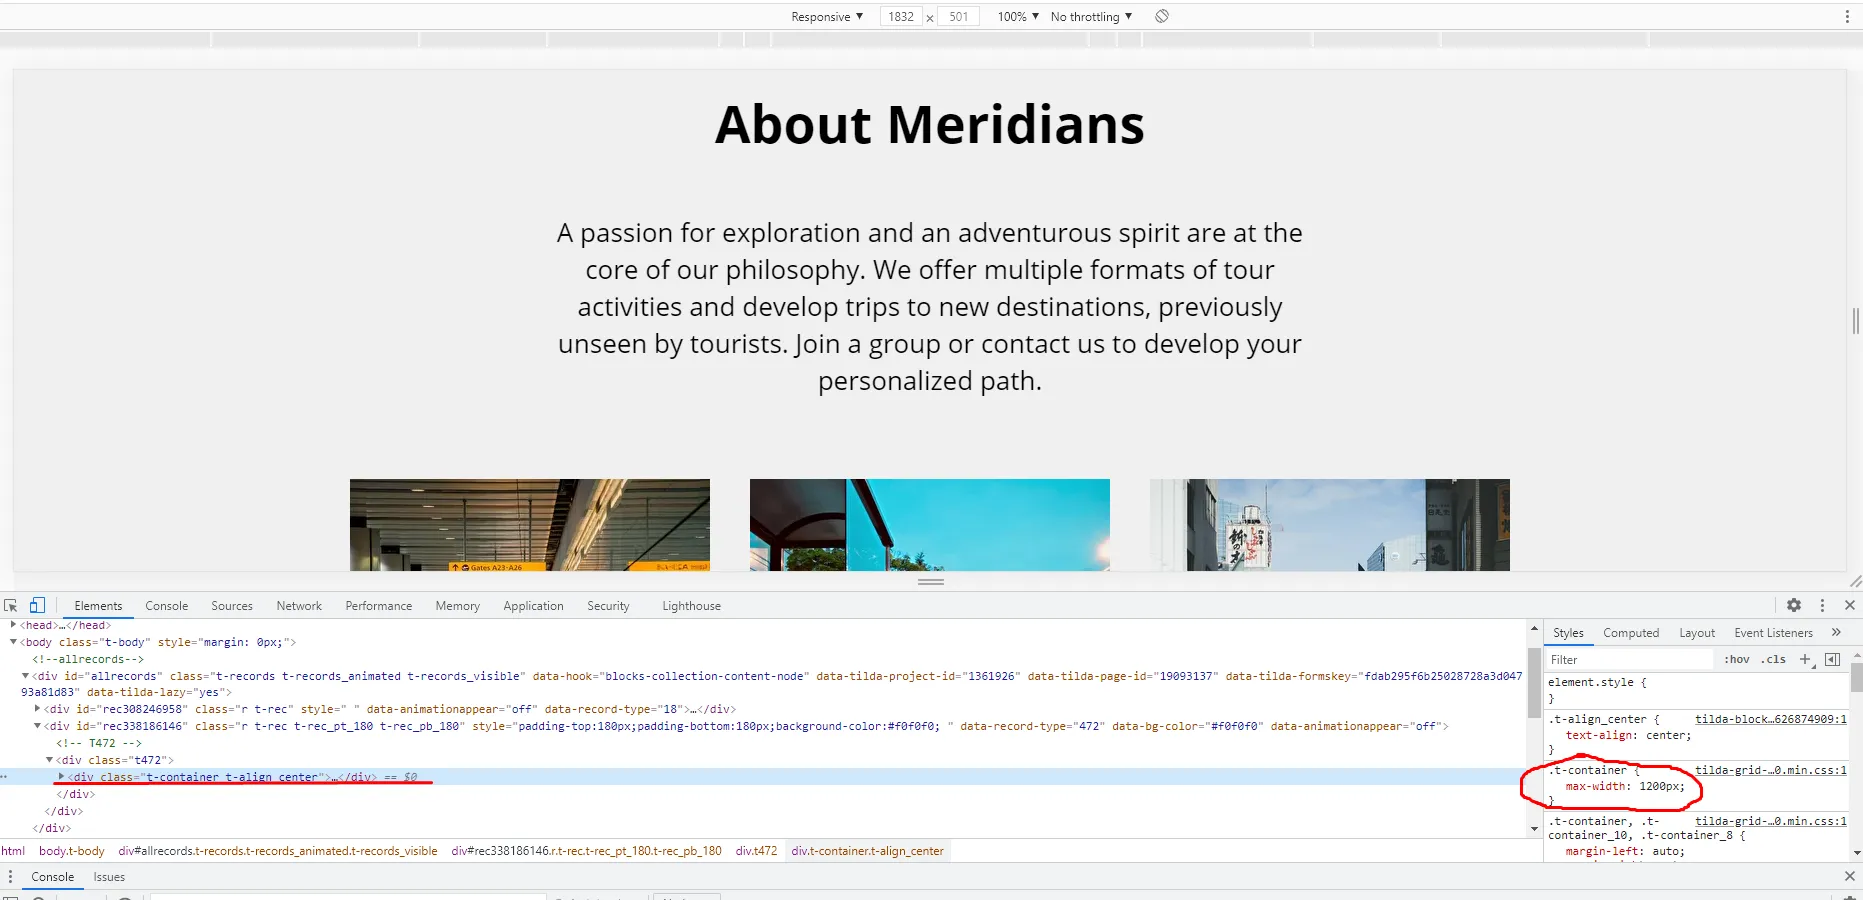Open the Application tab

534,606
